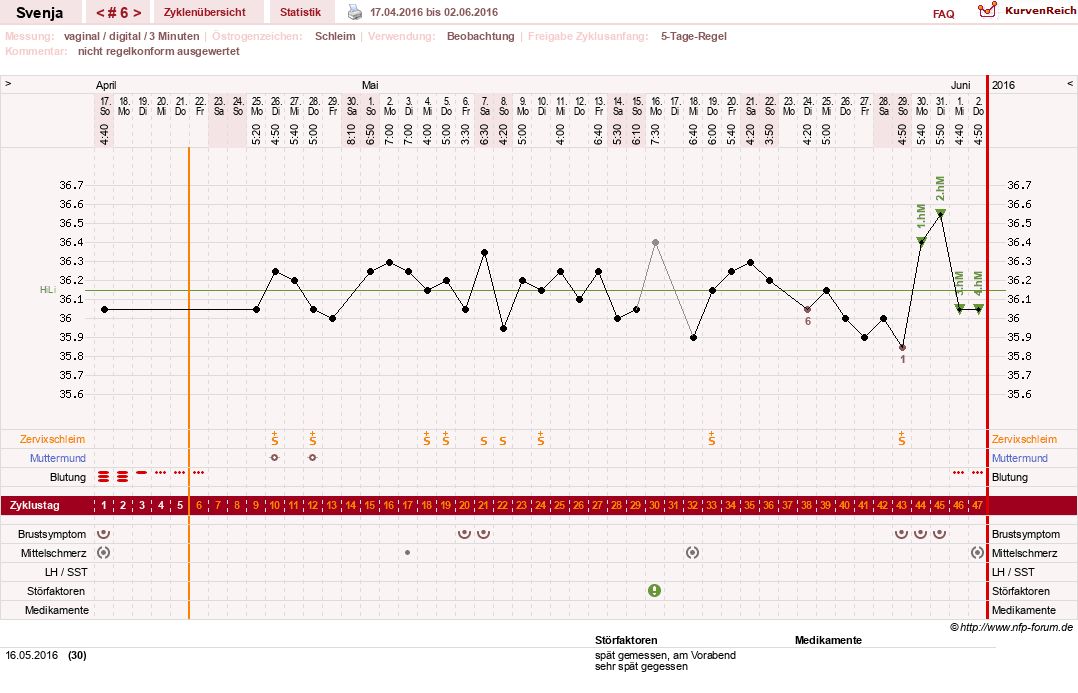Open the Zyklenübersicht tab
Screen dimensions: 1078x693
click(204, 12)
